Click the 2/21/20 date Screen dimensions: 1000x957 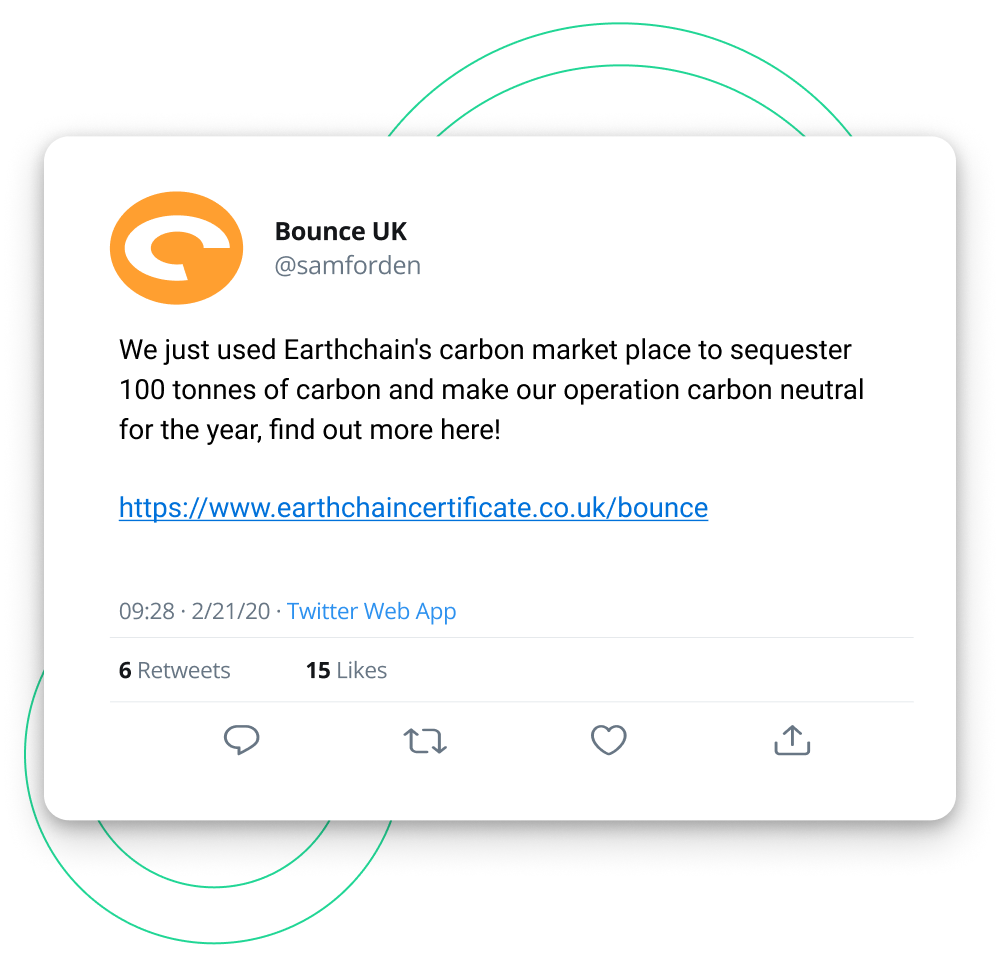231,611
